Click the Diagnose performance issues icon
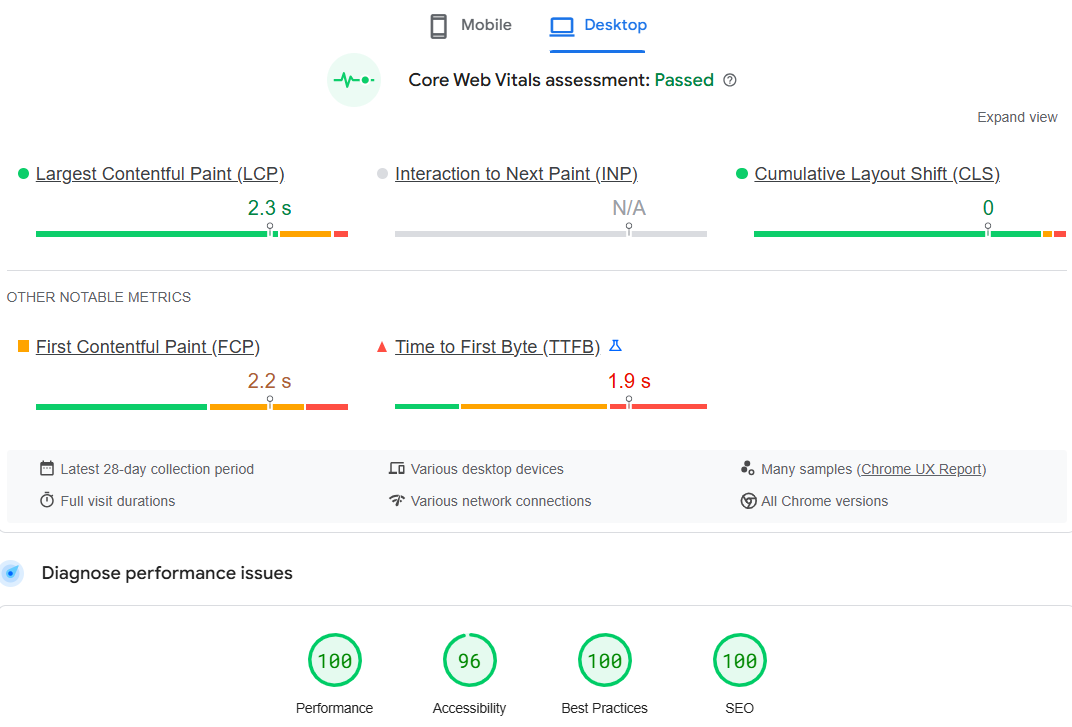 coord(11,573)
